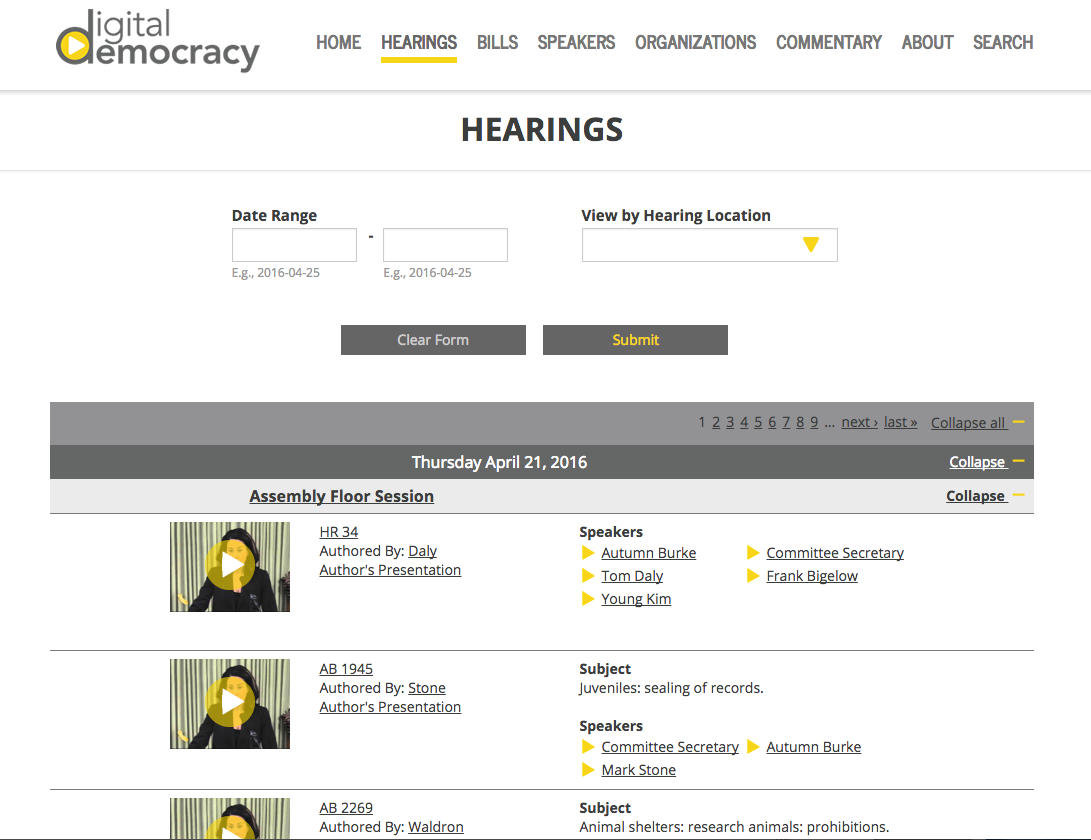Open the Assembly Floor Session link

[x=342, y=496]
